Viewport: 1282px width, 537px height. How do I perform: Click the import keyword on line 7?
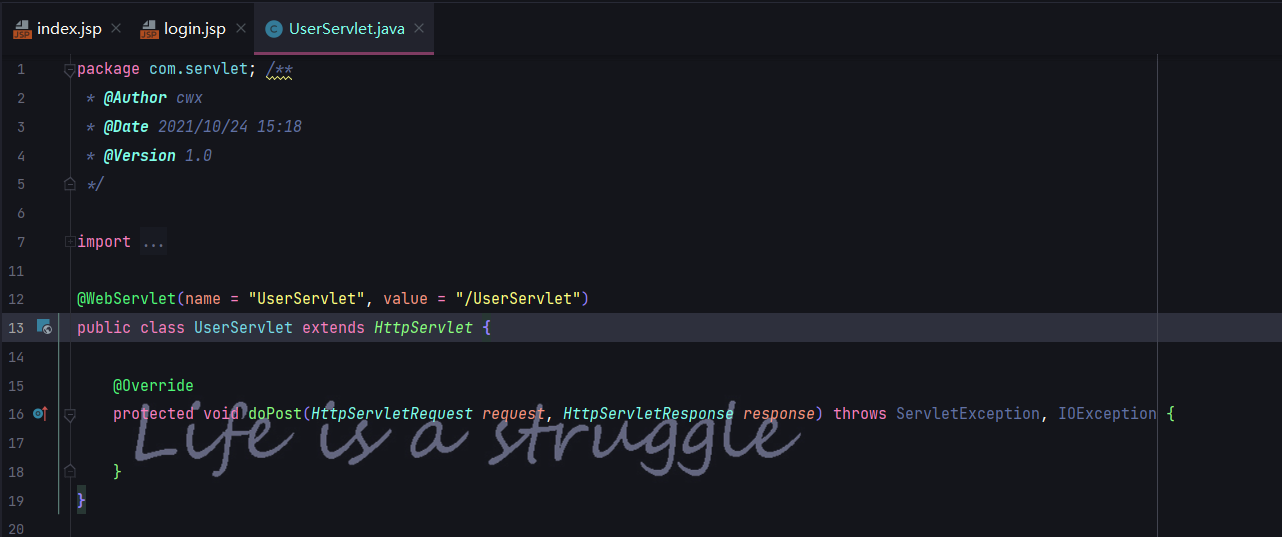(x=104, y=242)
